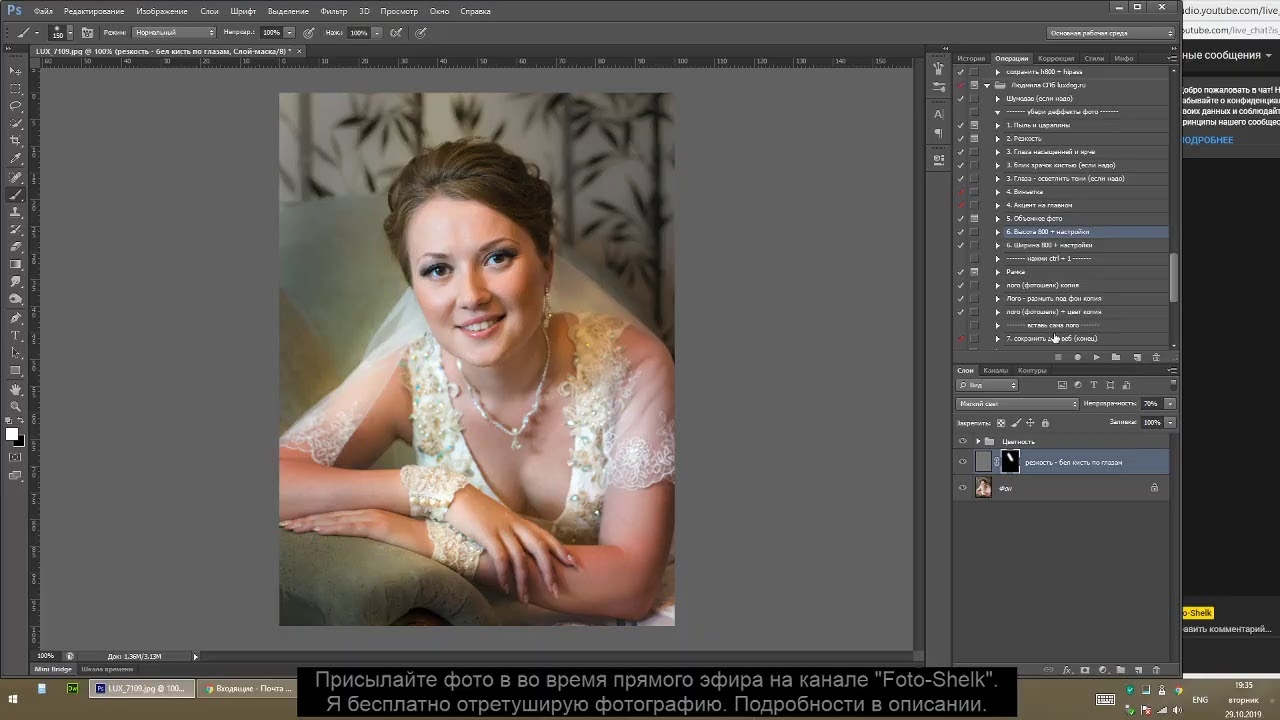This screenshot has width=1280, height=720.
Task: Open the 'Изображение' menu
Action: pos(161,11)
